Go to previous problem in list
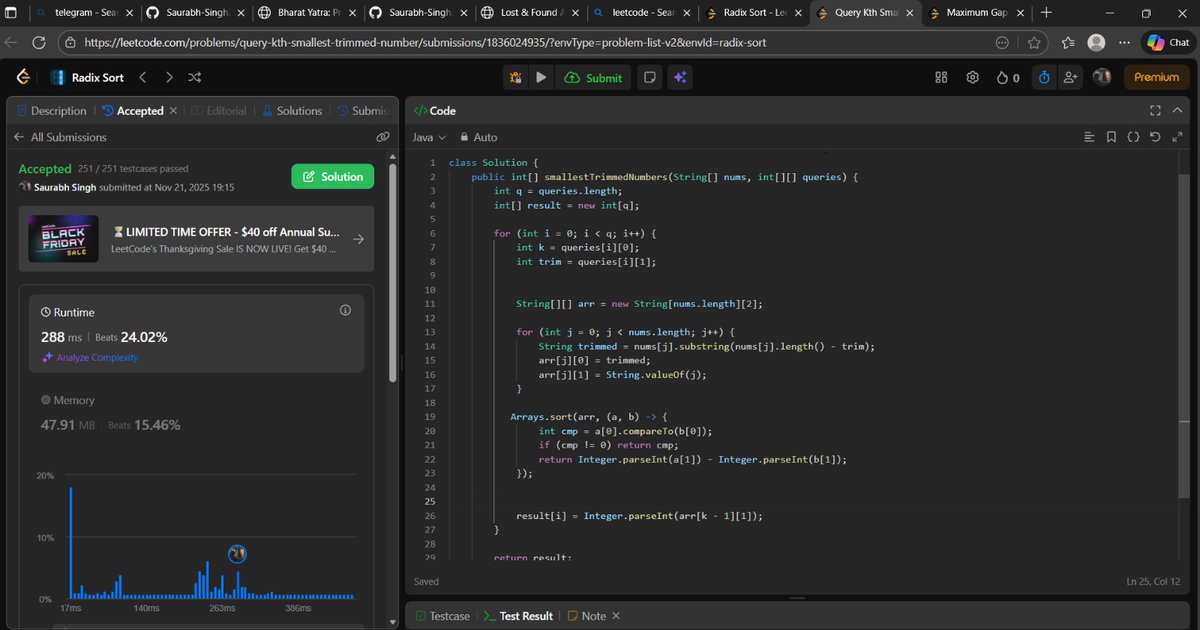 pos(143,77)
